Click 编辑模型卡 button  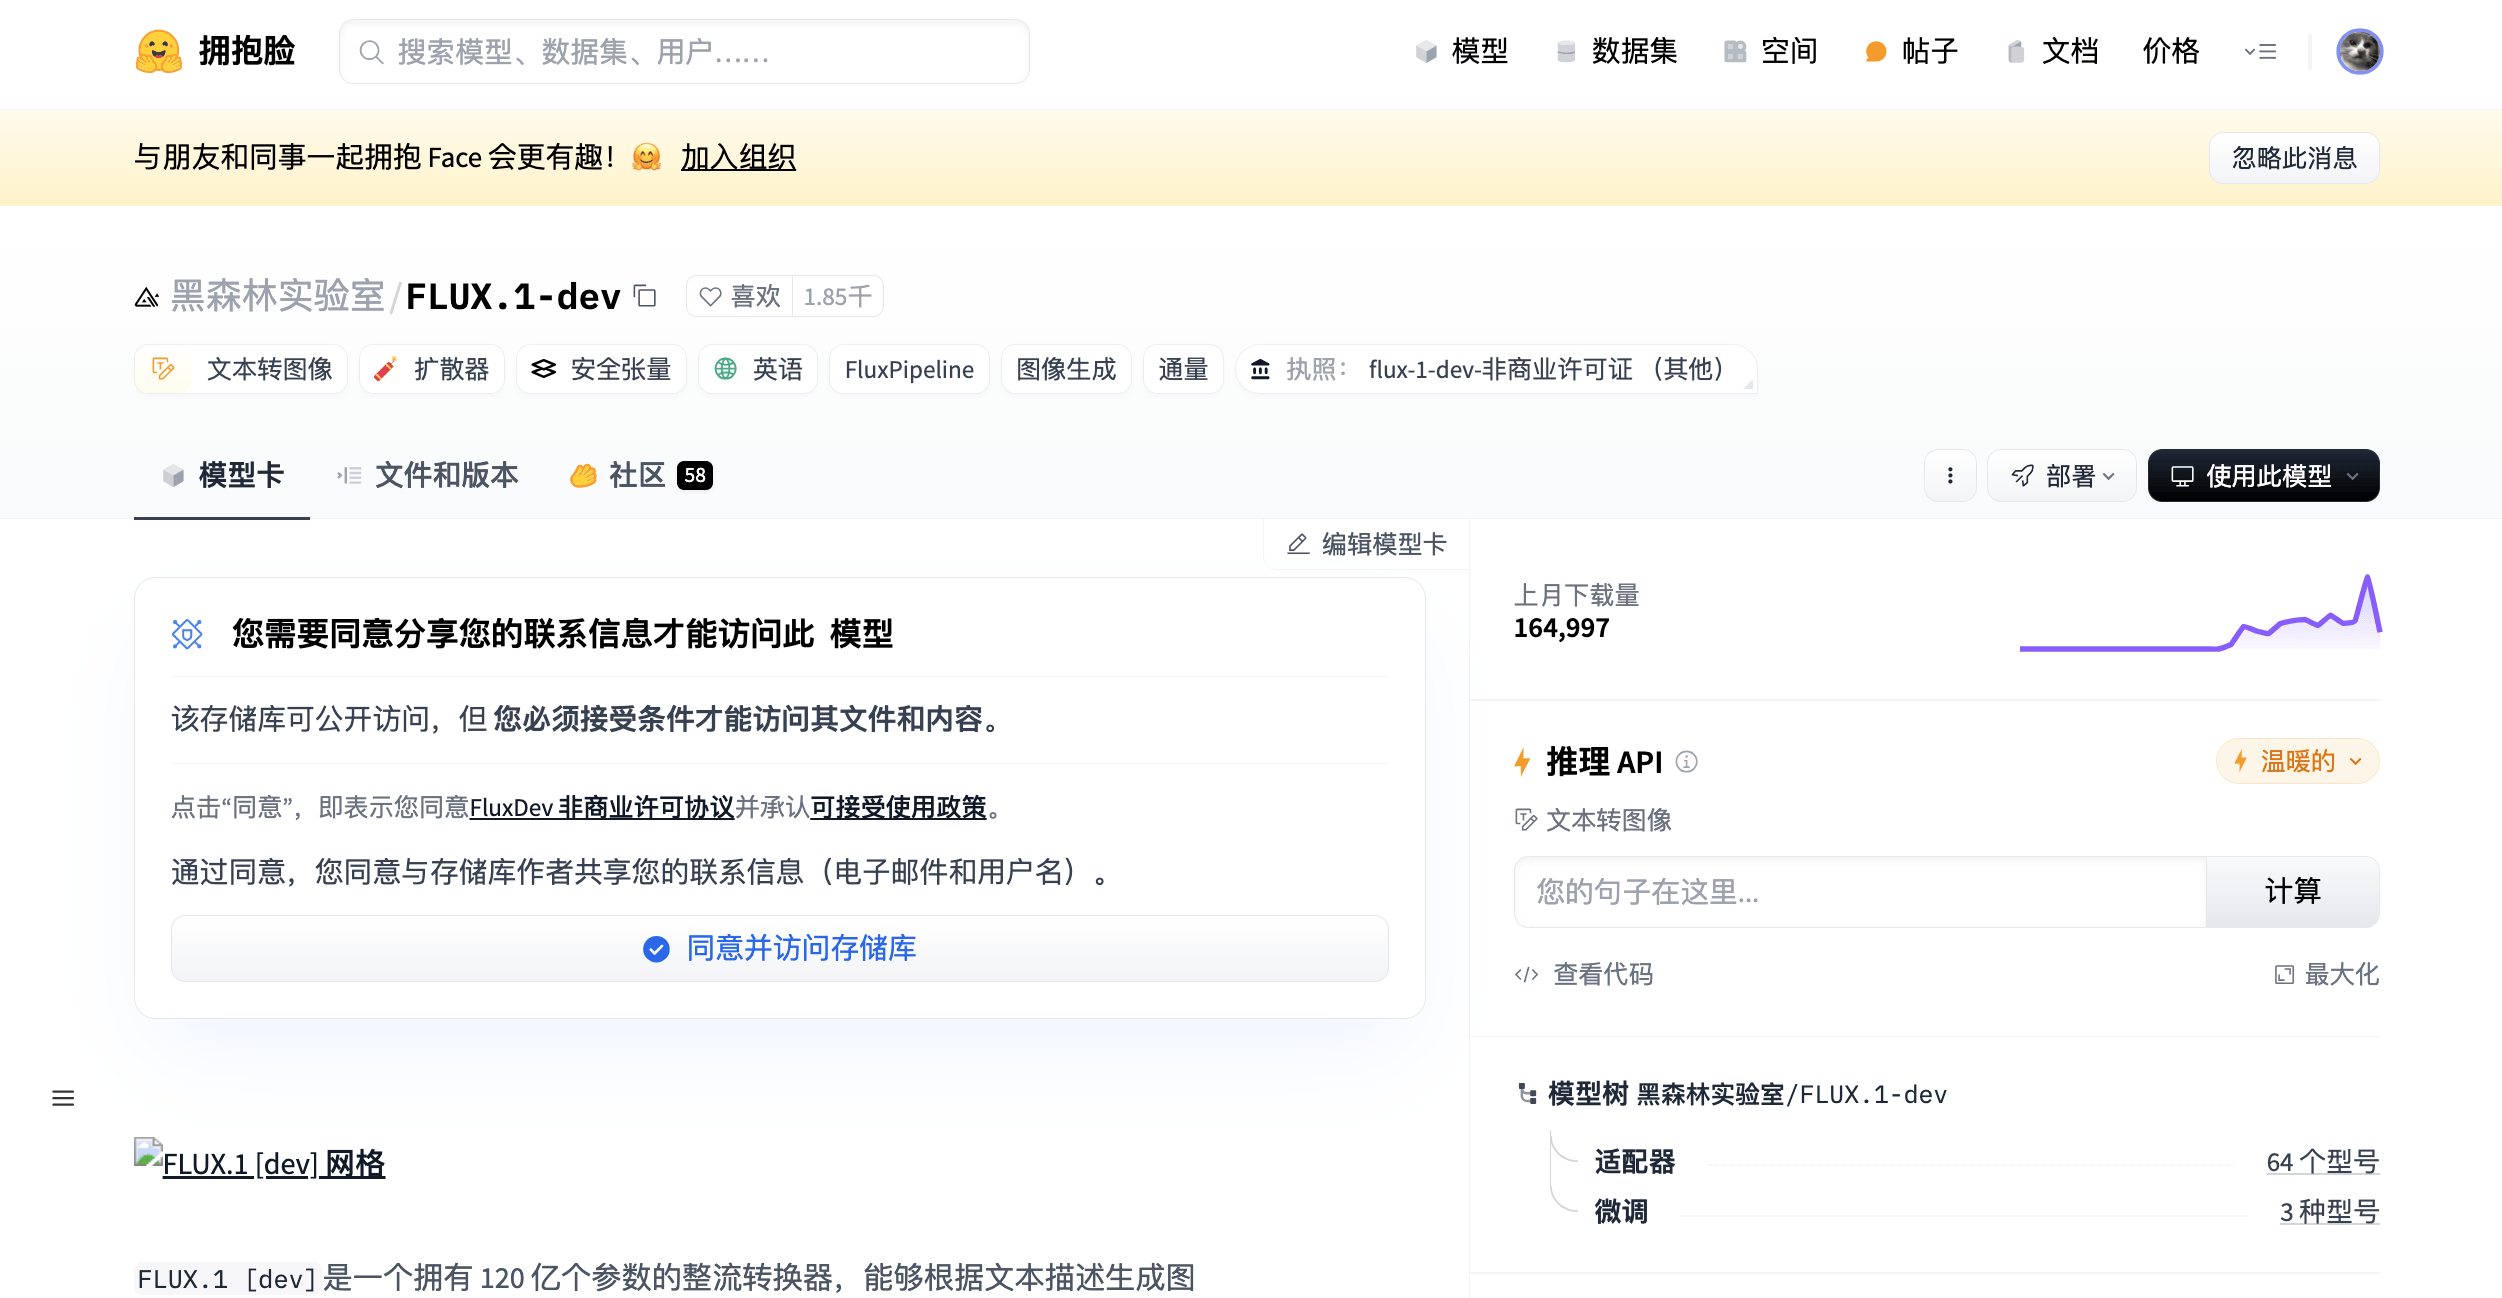(1367, 544)
